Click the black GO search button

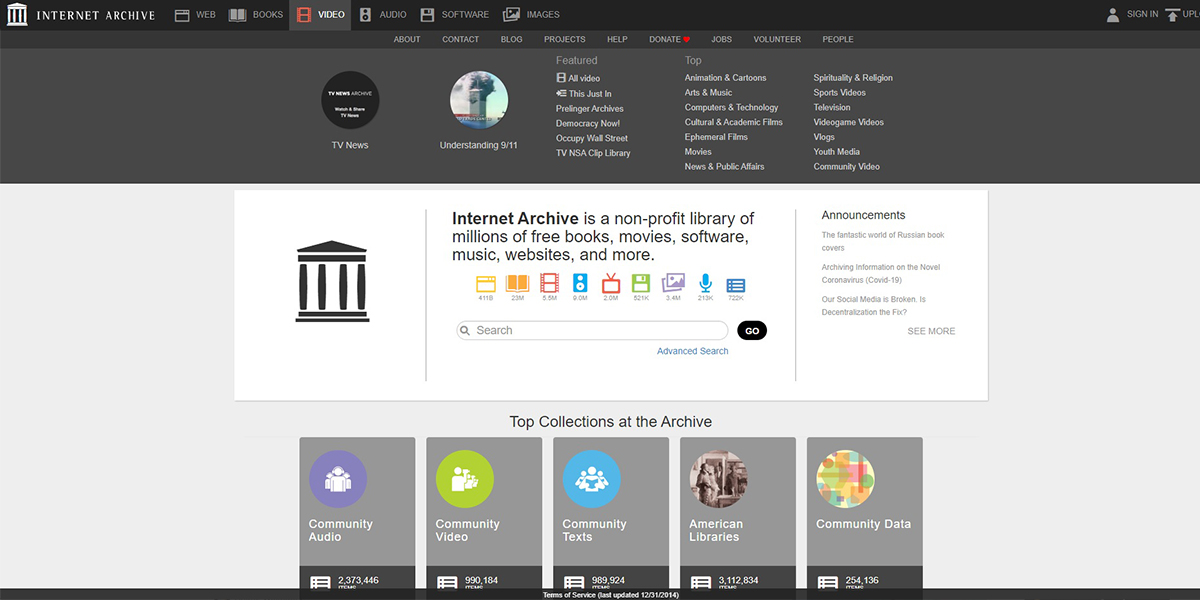(752, 331)
